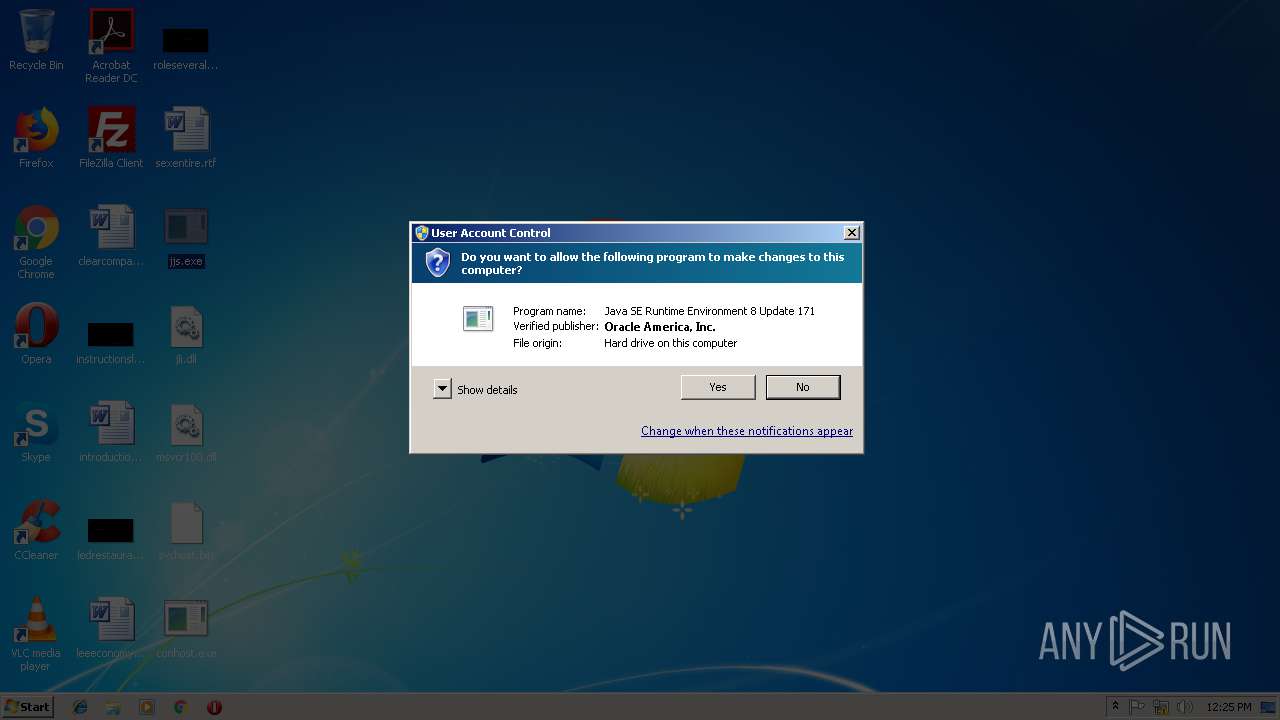
Task: Select jli.dll file on desktop
Action: (186, 334)
